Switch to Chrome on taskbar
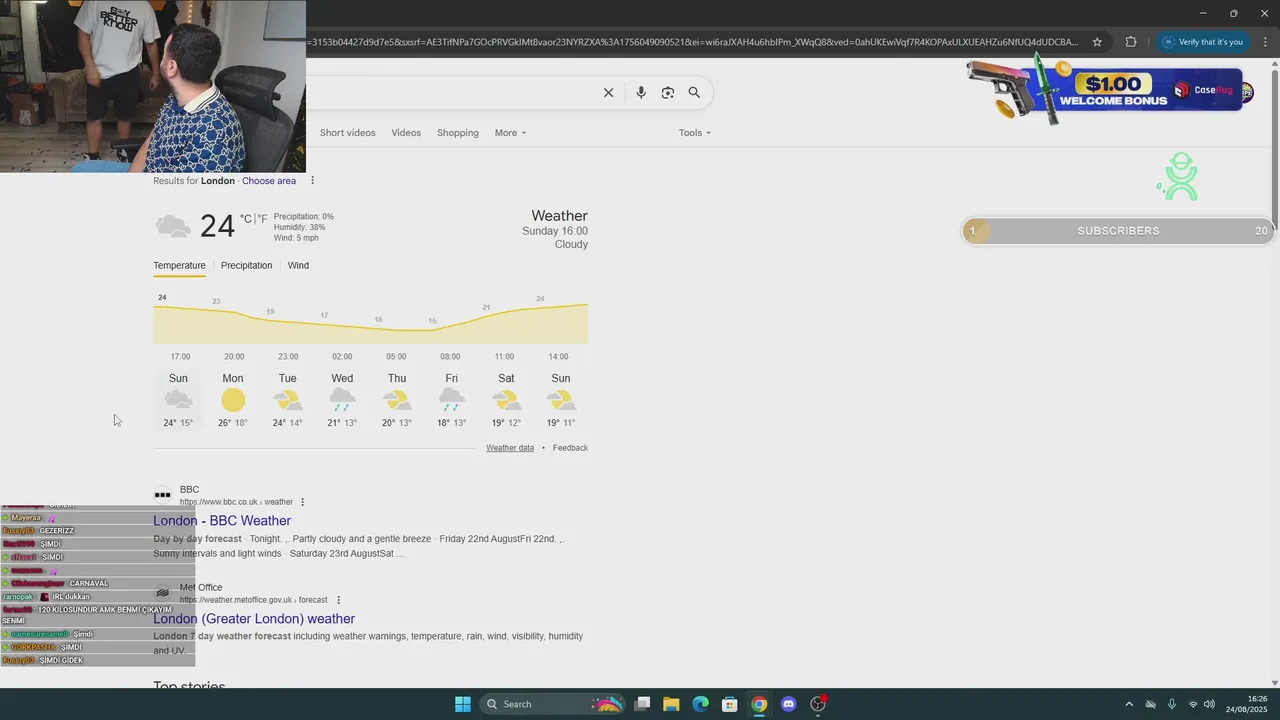The image size is (1280, 720). [x=759, y=704]
